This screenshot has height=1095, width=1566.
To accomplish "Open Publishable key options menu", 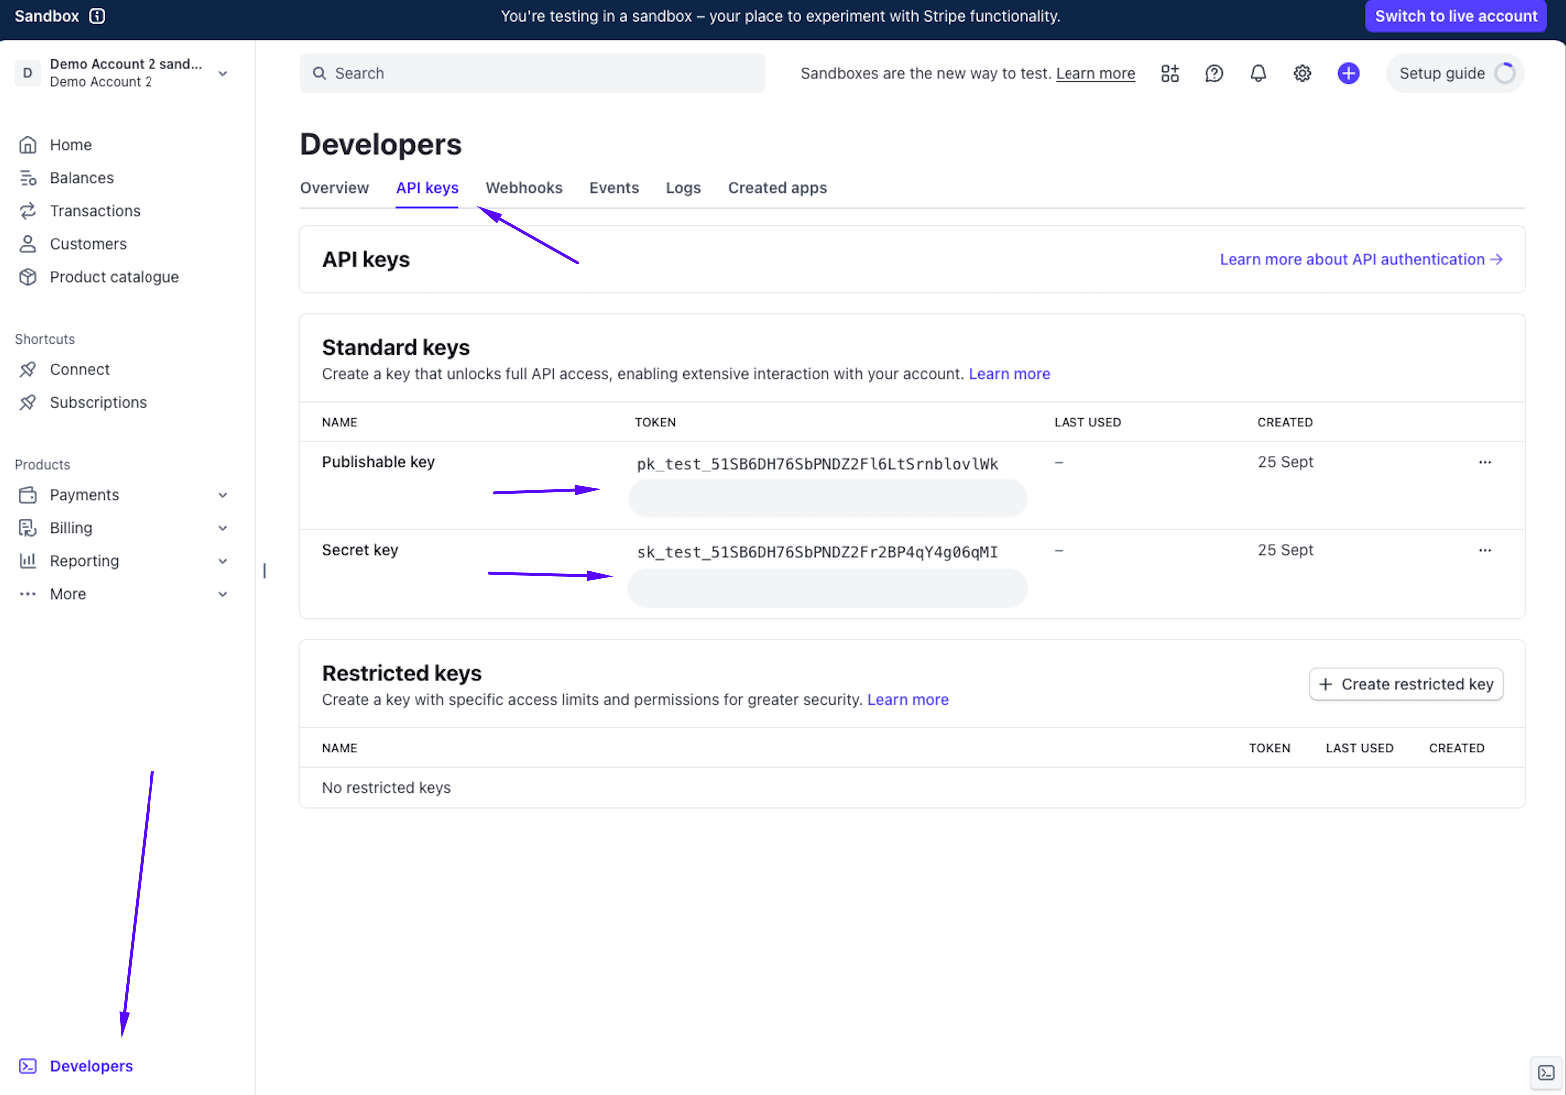I will [1485, 462].
